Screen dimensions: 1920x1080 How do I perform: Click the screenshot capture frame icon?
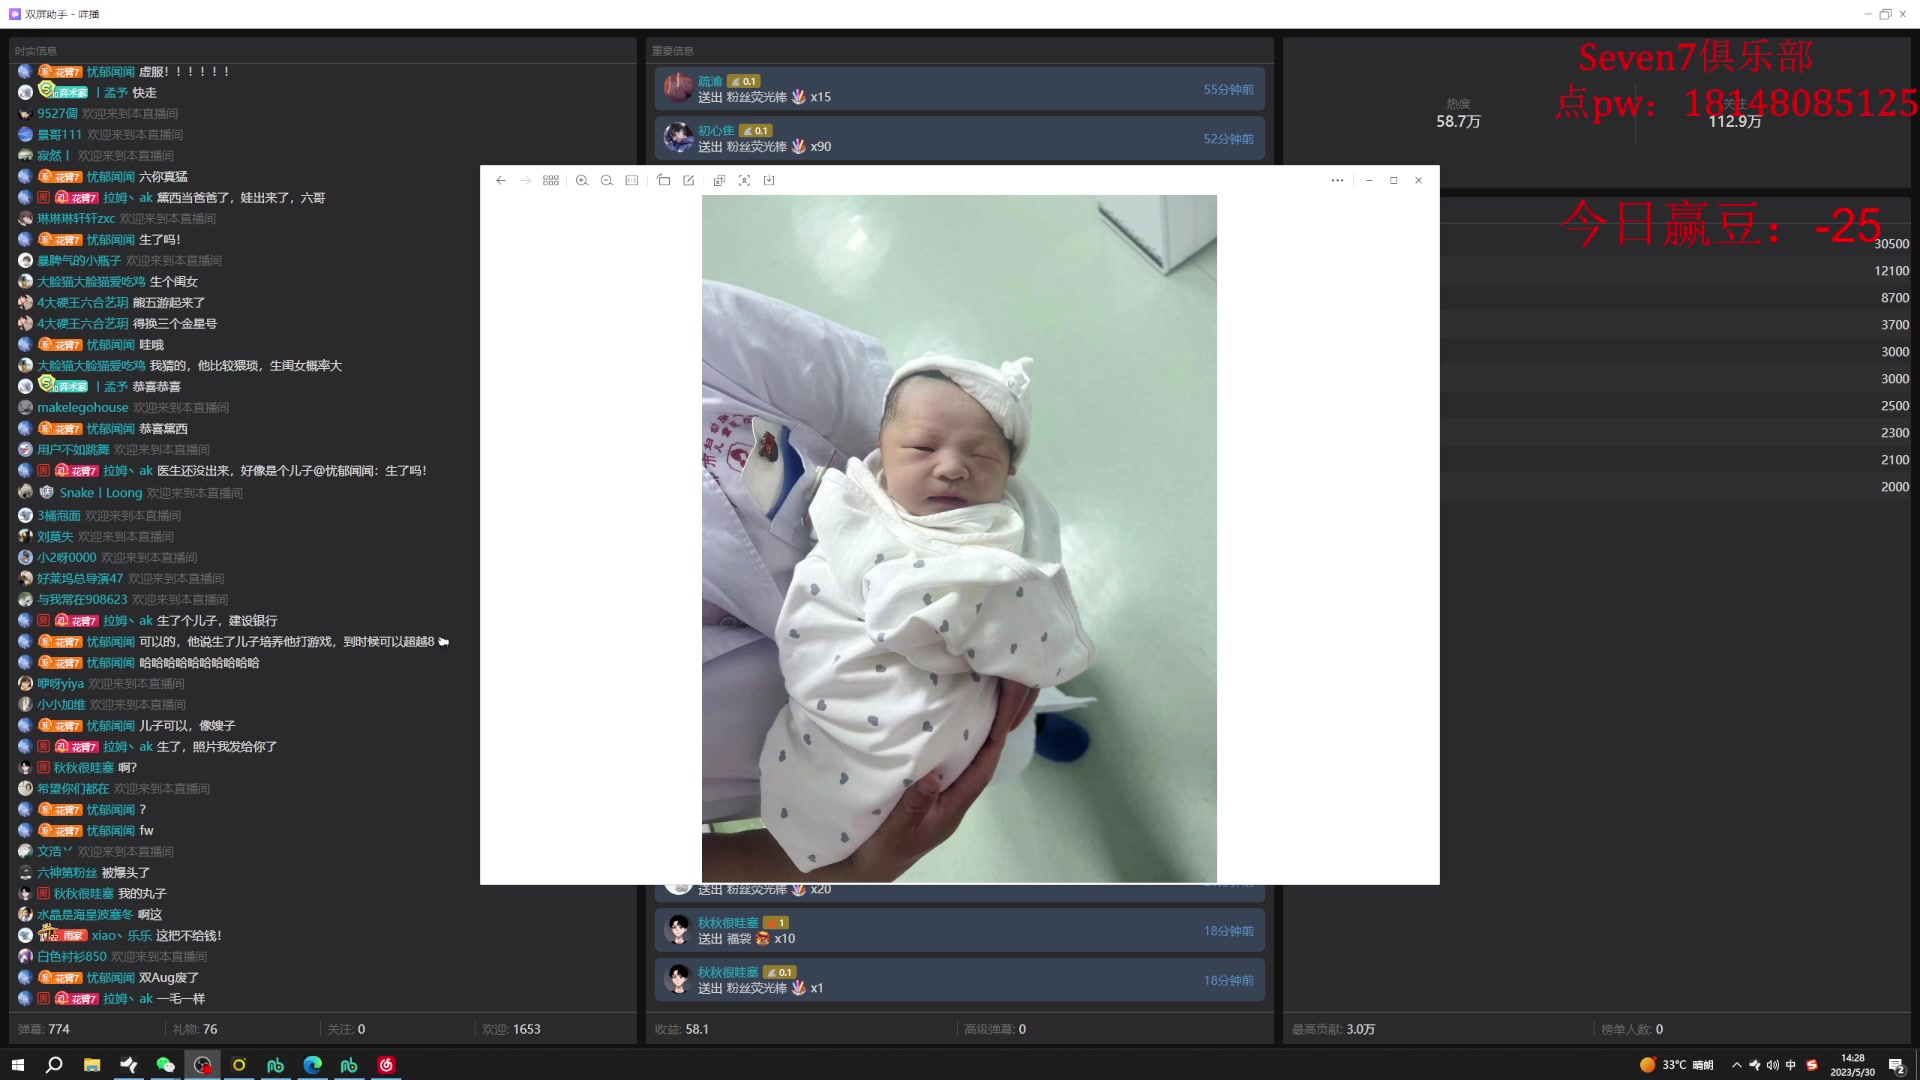click(744, 181)
